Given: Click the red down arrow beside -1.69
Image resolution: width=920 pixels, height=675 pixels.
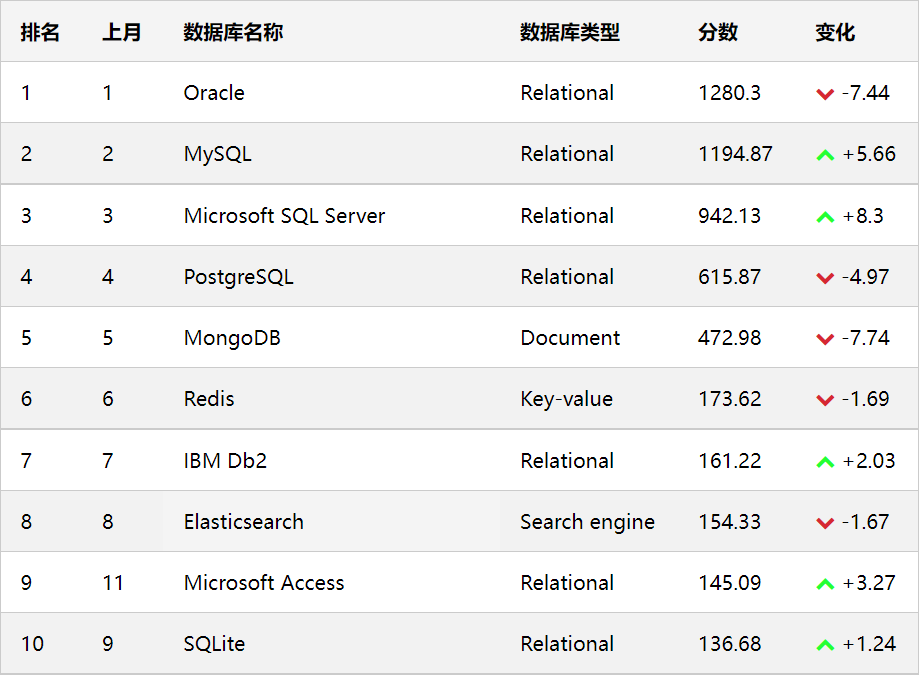Looking at the screenshot, I should (x=825, y=400).
